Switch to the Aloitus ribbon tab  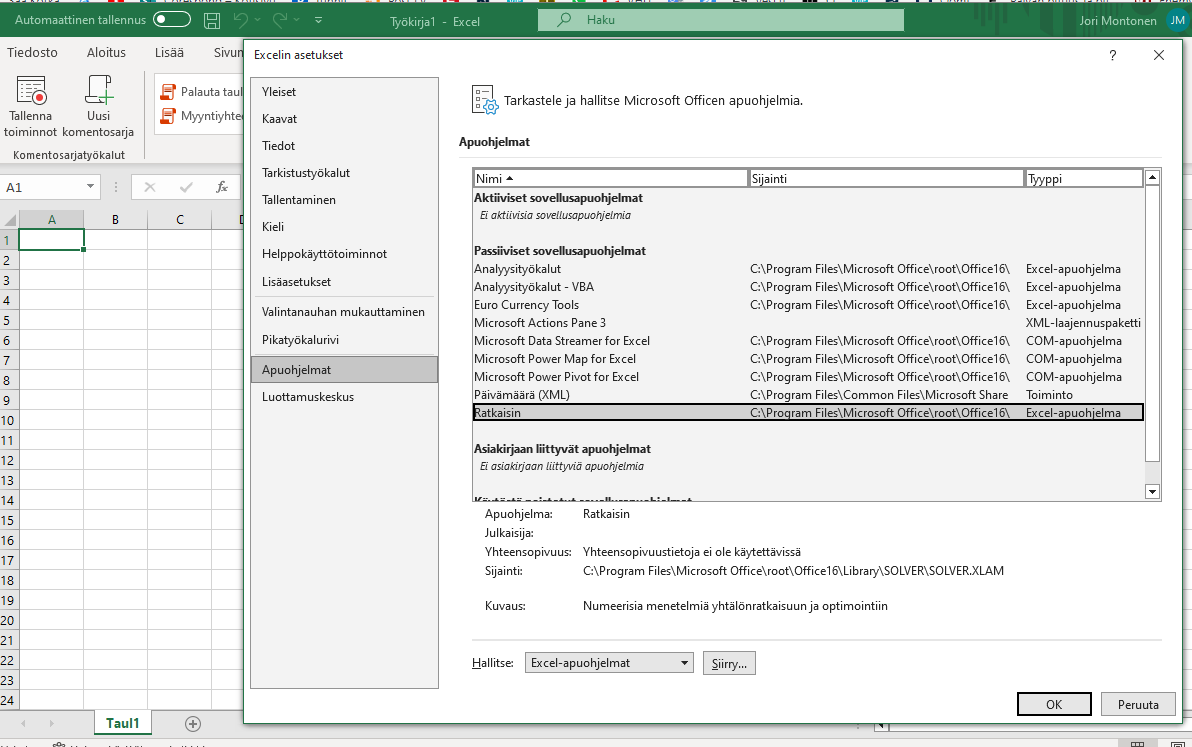(x=106, y=53)
